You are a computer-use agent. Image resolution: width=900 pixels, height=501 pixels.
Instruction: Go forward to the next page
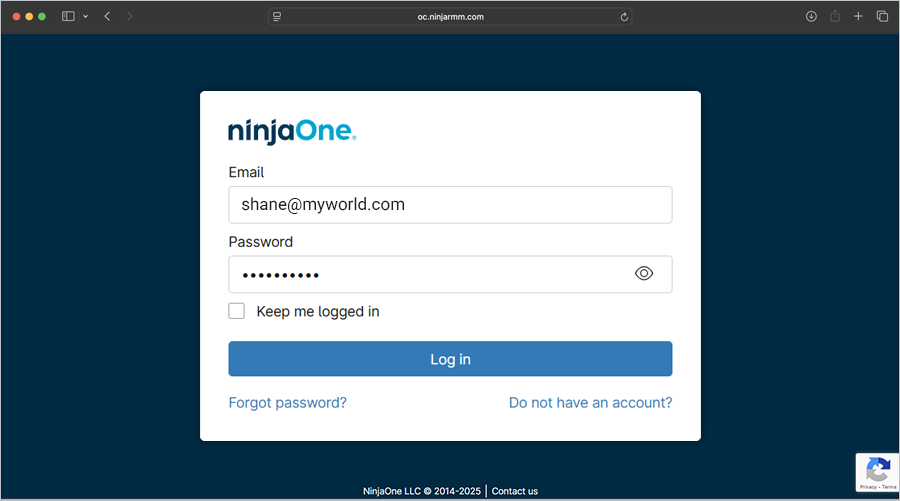130,17
